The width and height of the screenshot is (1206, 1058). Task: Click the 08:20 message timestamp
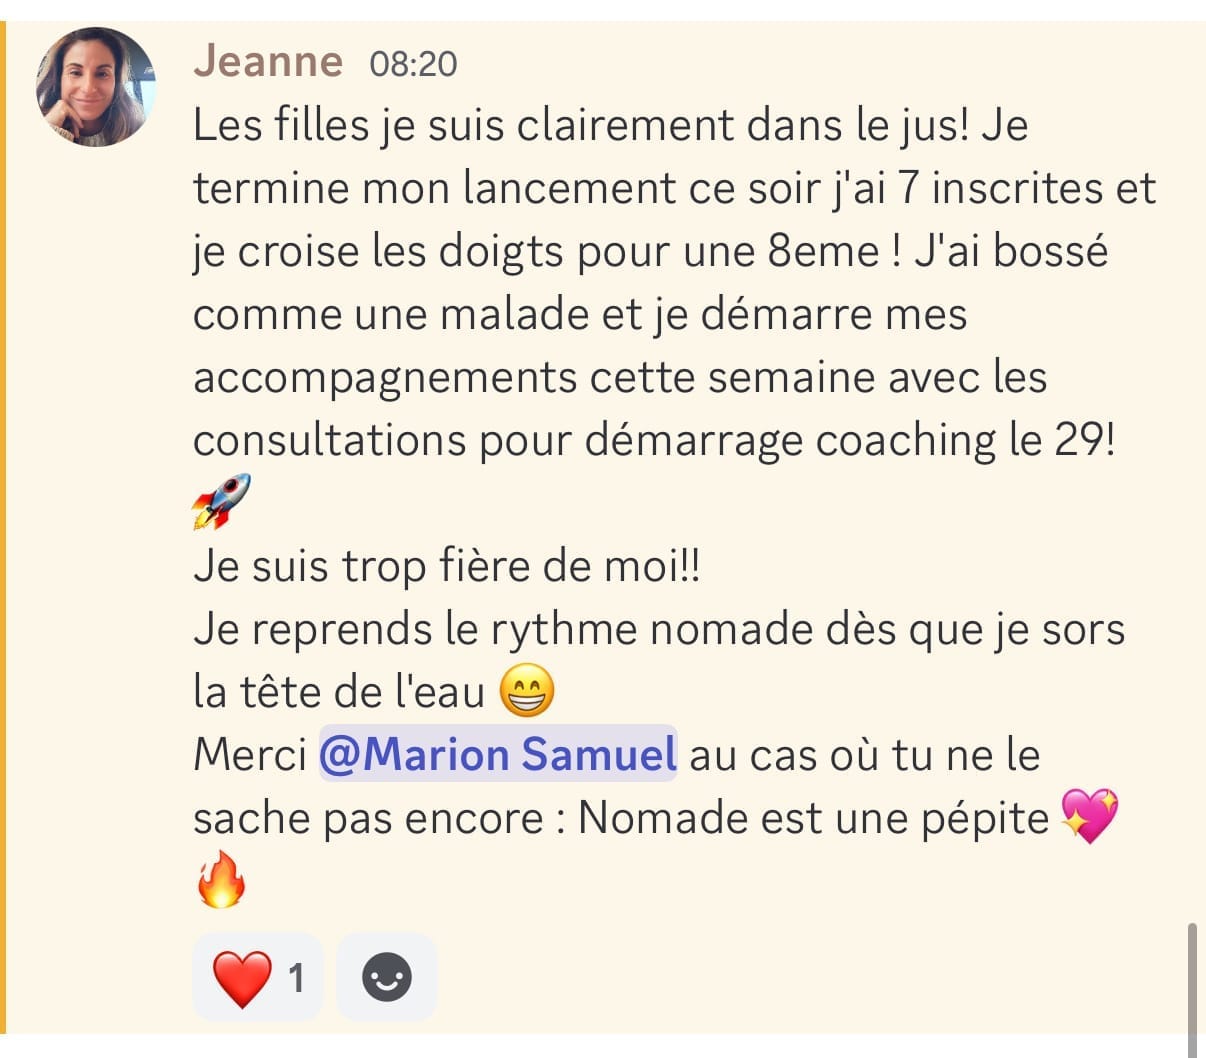(x=413, y=64)
